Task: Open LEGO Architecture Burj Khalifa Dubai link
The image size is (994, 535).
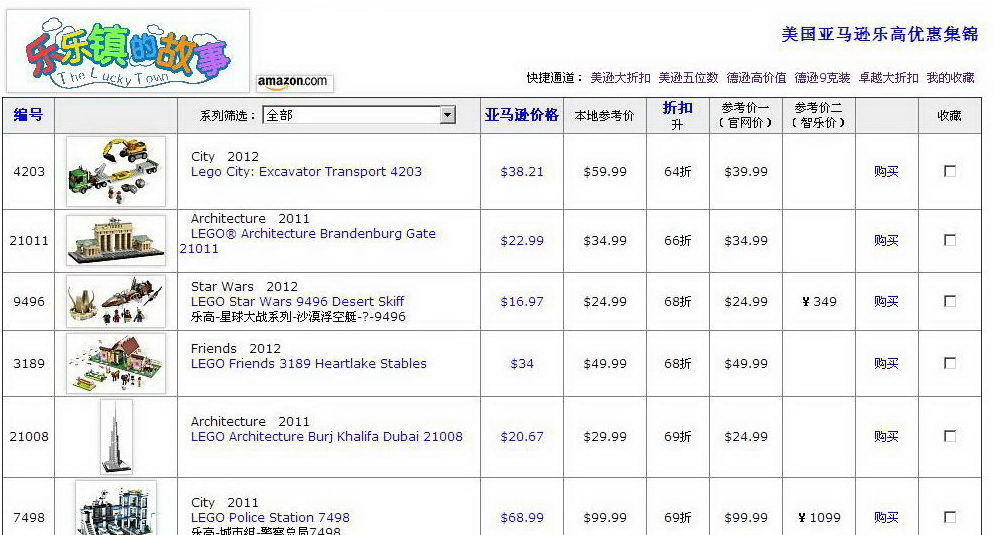Action: [326, 436]
